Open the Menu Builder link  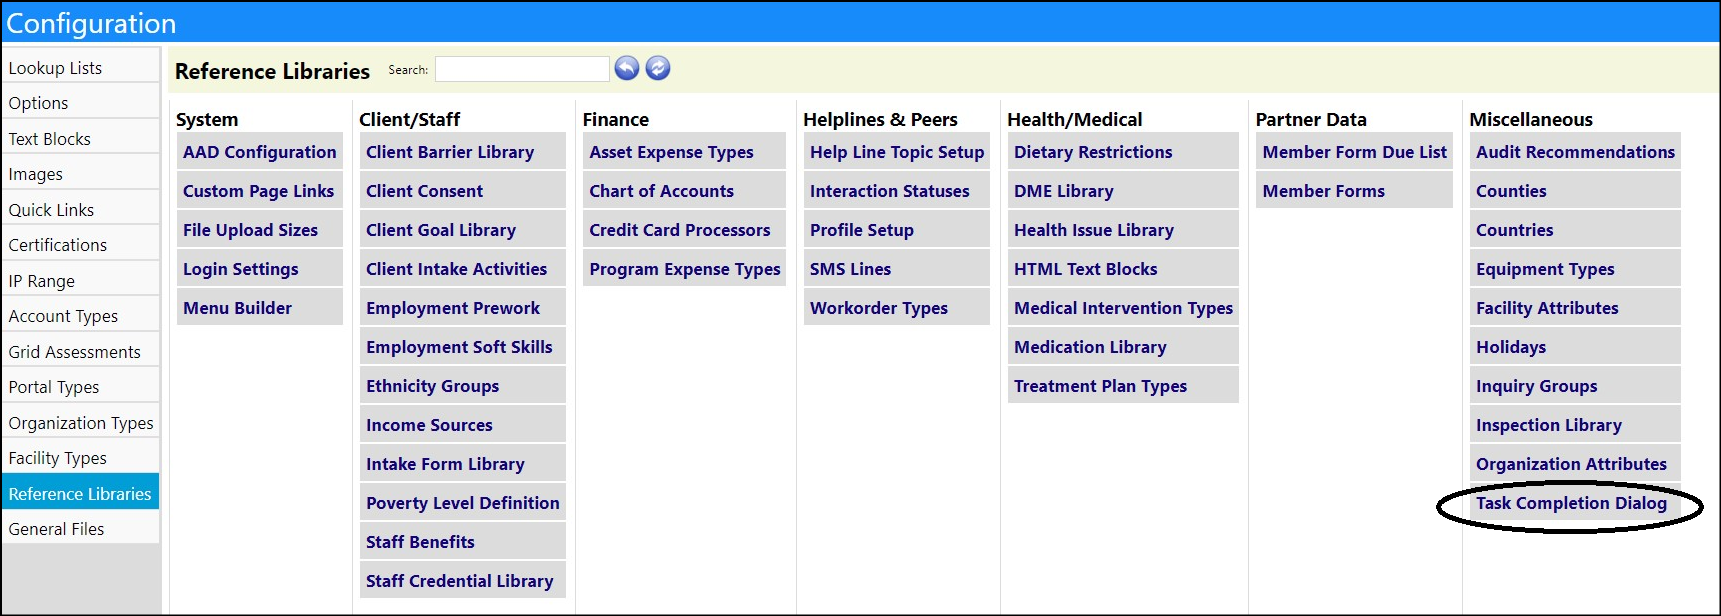pos(260,308)
